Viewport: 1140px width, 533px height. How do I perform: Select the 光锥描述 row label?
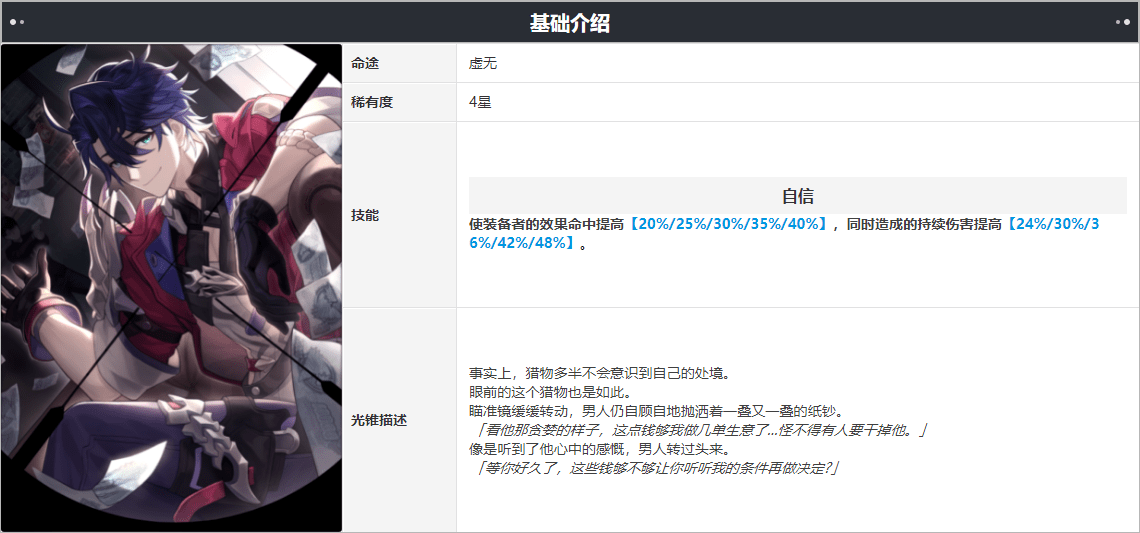[379, 420]
